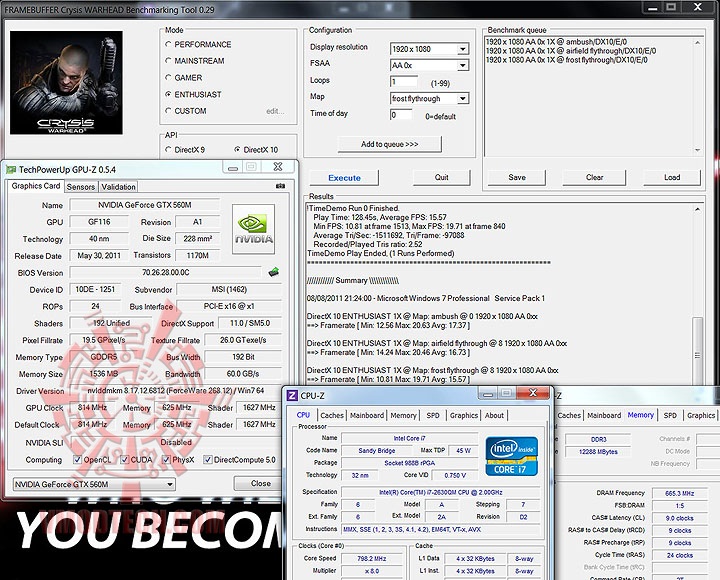Click Add to queue button

pyautogui.click(x=389, y=144)
